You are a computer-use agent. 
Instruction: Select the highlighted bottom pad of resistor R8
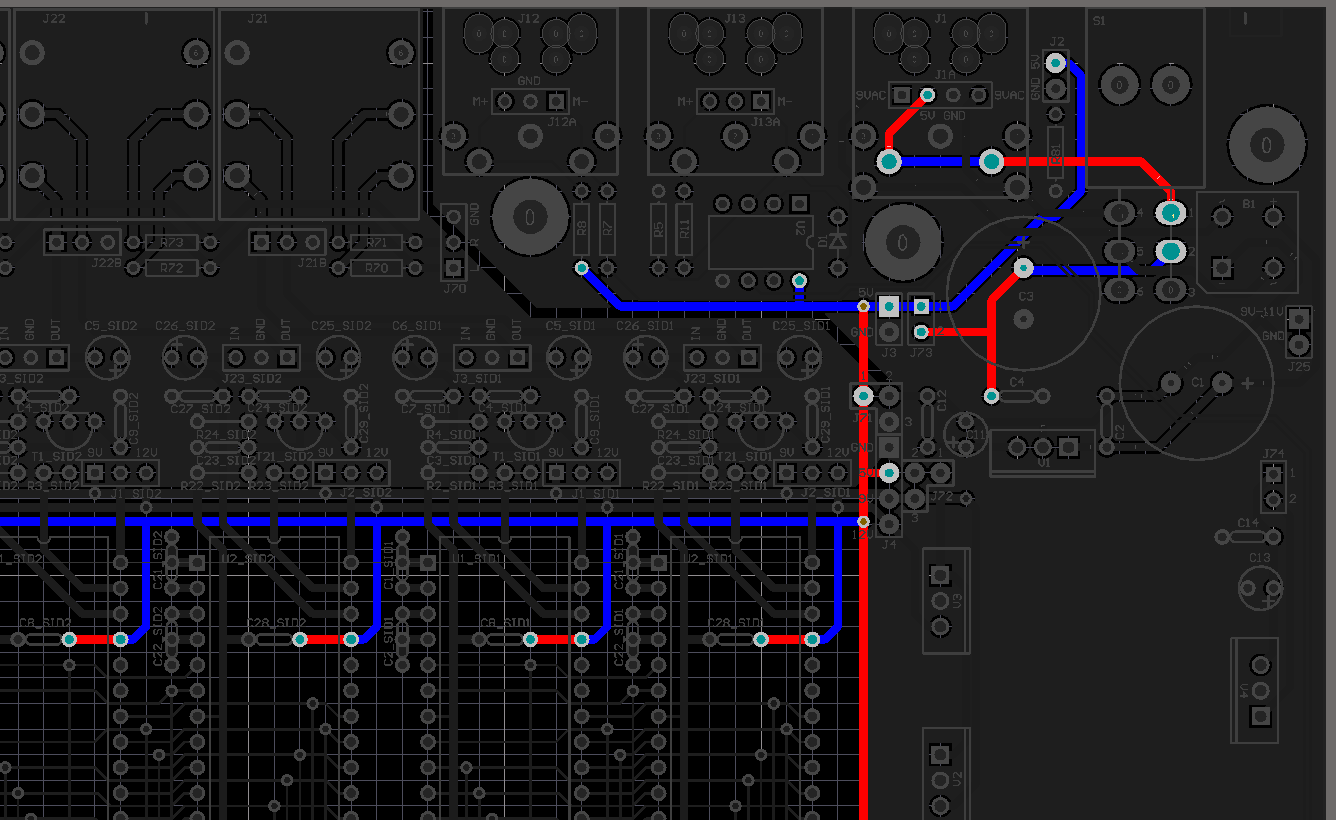pyautogui.click(x=582, y=268)
